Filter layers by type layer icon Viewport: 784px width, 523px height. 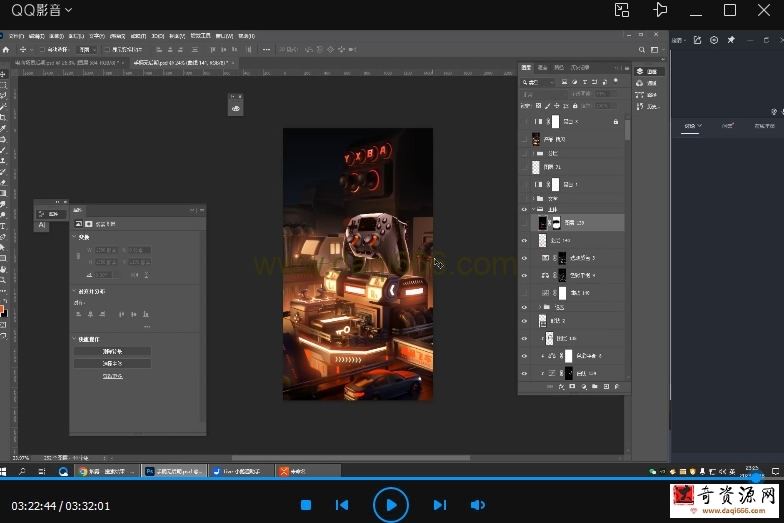584,82
